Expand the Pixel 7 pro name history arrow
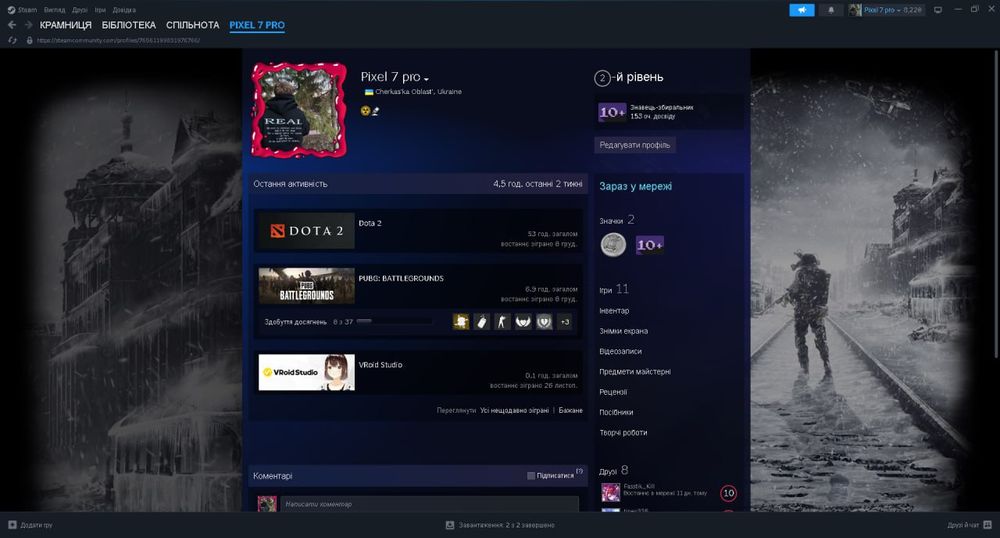The height and width of the screenshot is (538, 1000). 426,79
